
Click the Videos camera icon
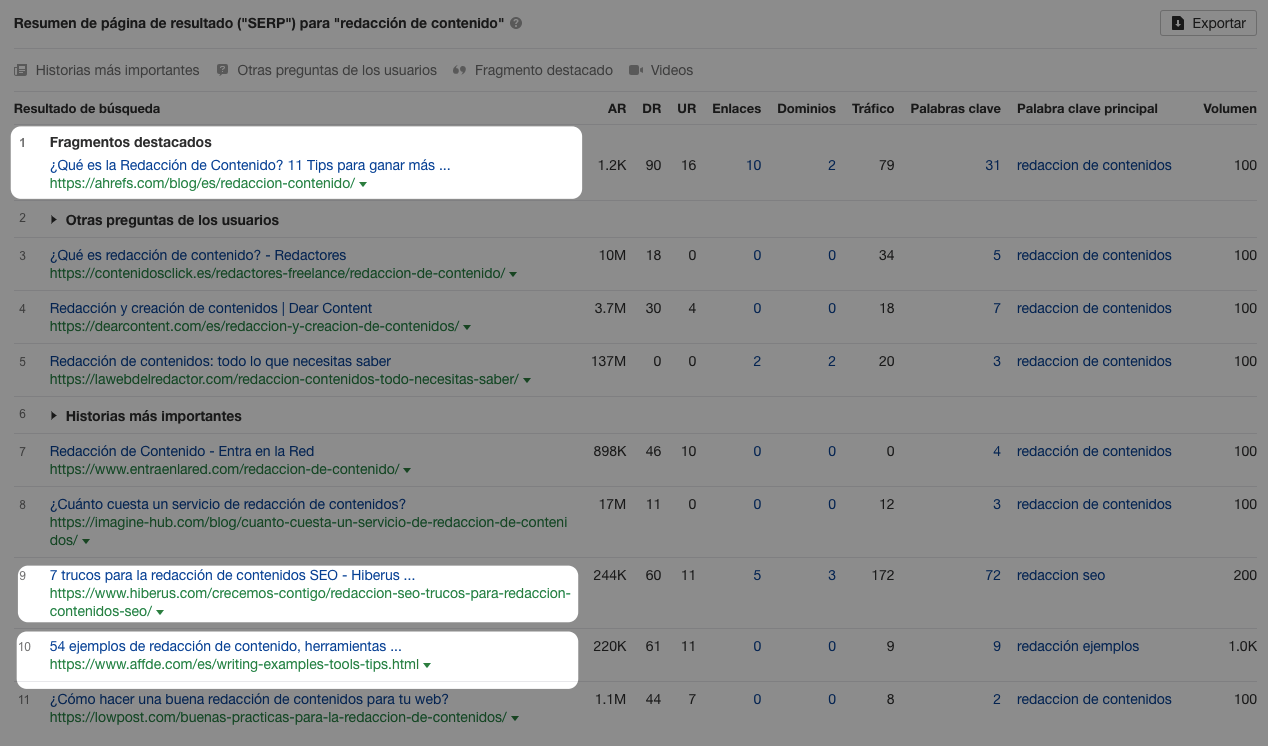[x=636, y=71]
